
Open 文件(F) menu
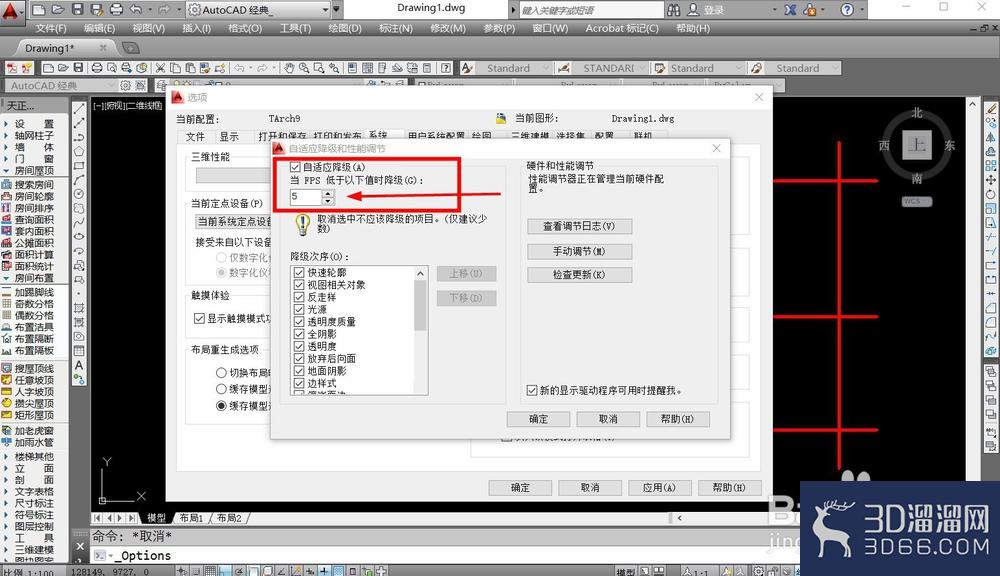[x=50, y=28]
